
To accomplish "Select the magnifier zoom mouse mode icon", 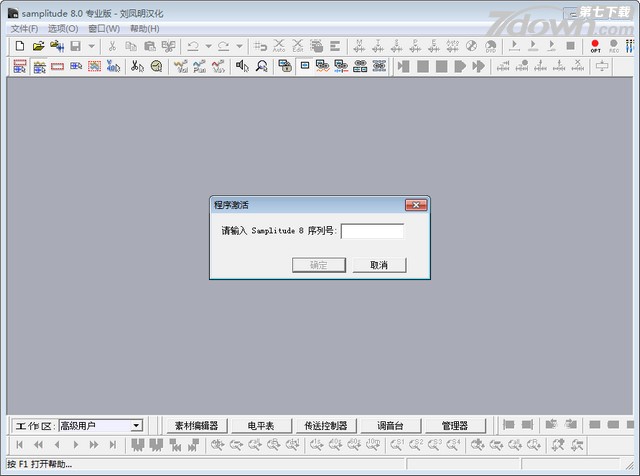I will pos(261,66).
